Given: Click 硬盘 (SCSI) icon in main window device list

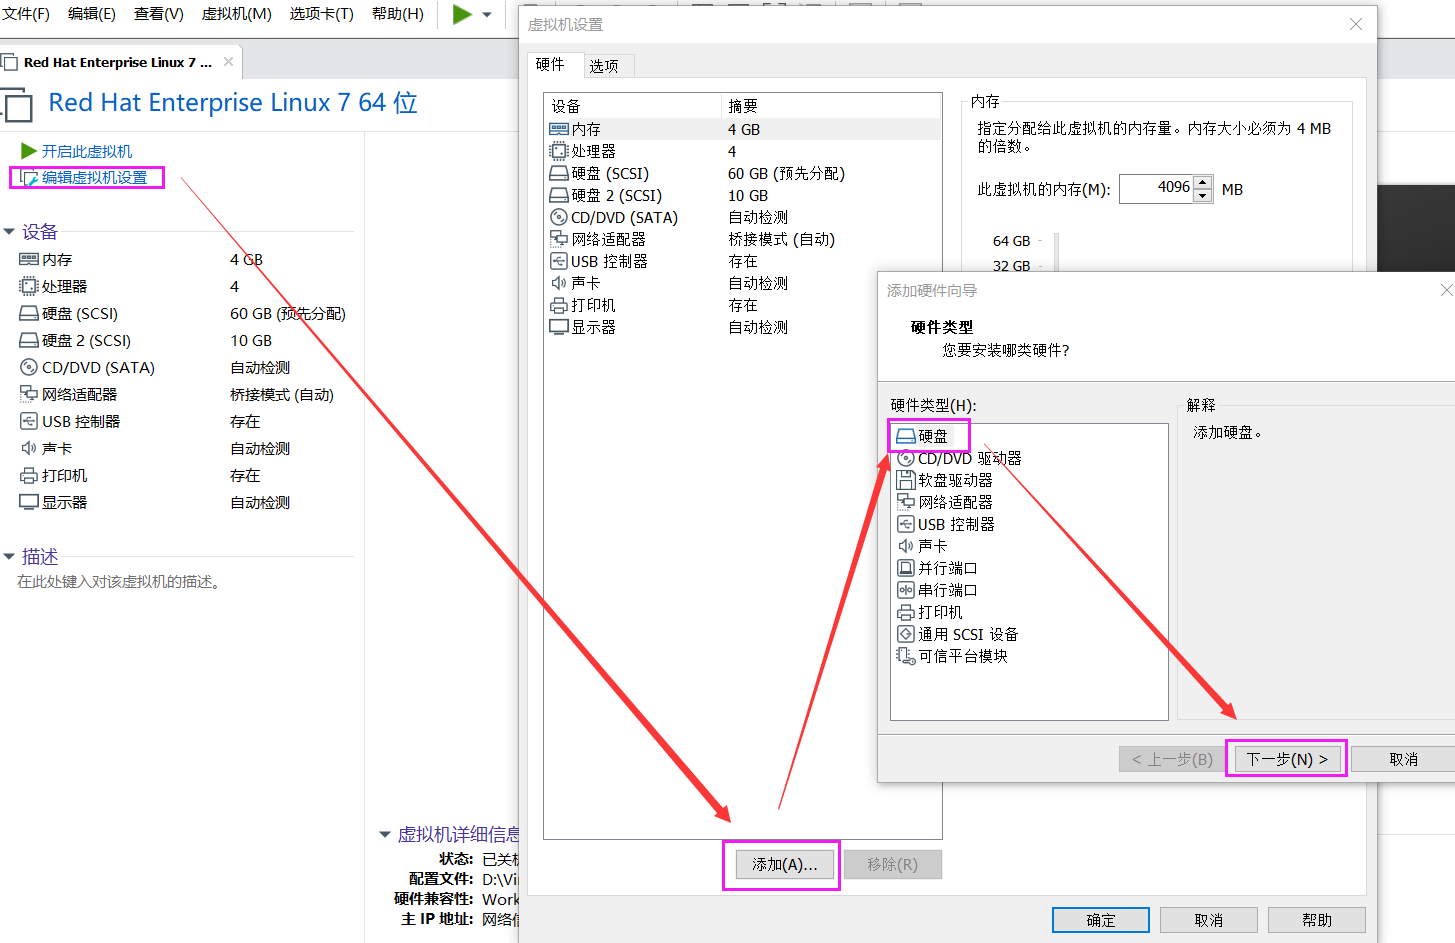Looking at the screenshot, I should [29, 313].
